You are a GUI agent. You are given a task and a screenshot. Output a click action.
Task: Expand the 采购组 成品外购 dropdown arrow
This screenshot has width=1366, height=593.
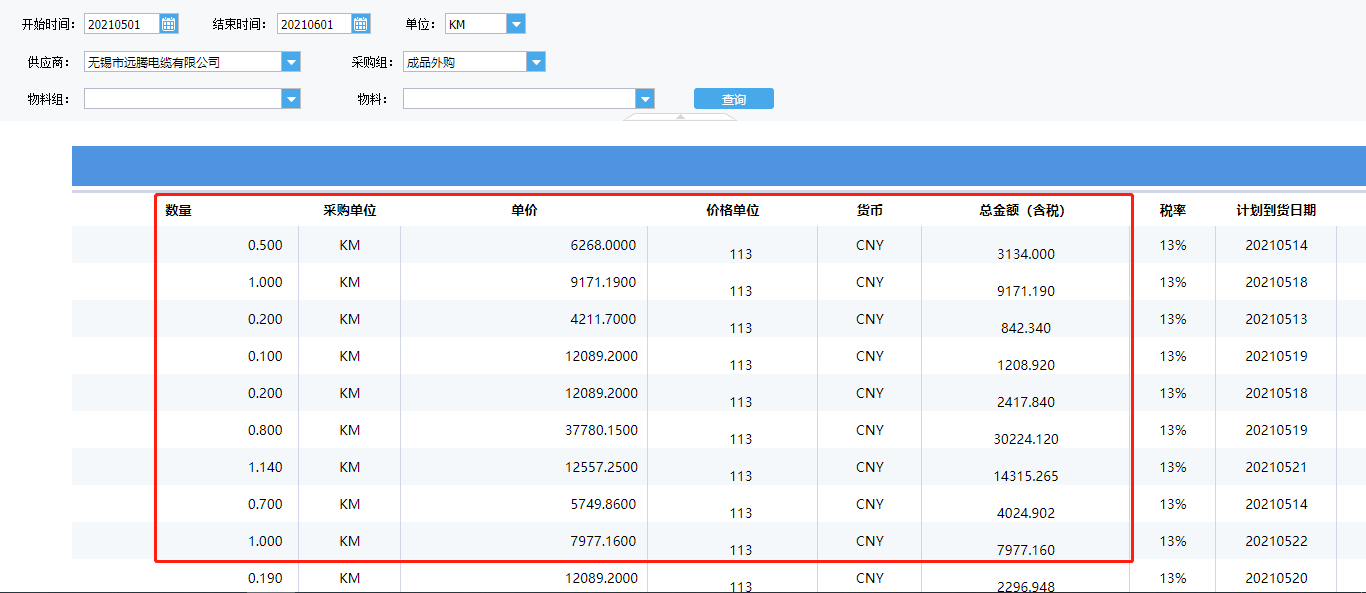(x=536, y=62)
